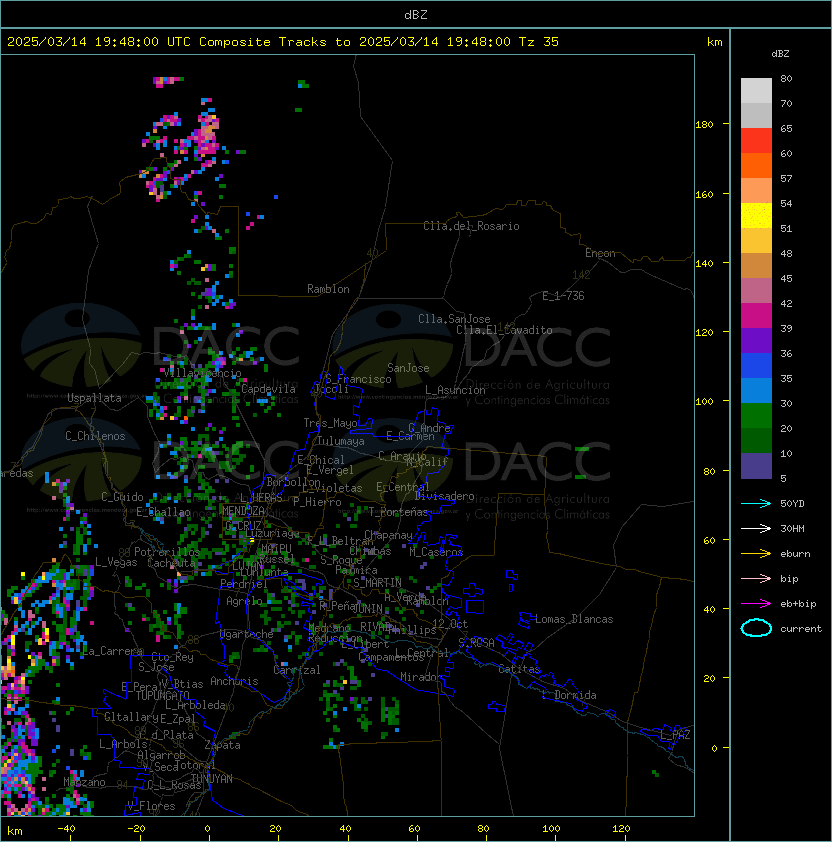The height and width of the screenshot is (842, 832).
Task: Click the L_Dormida place label
Action: tap(569, 695)
